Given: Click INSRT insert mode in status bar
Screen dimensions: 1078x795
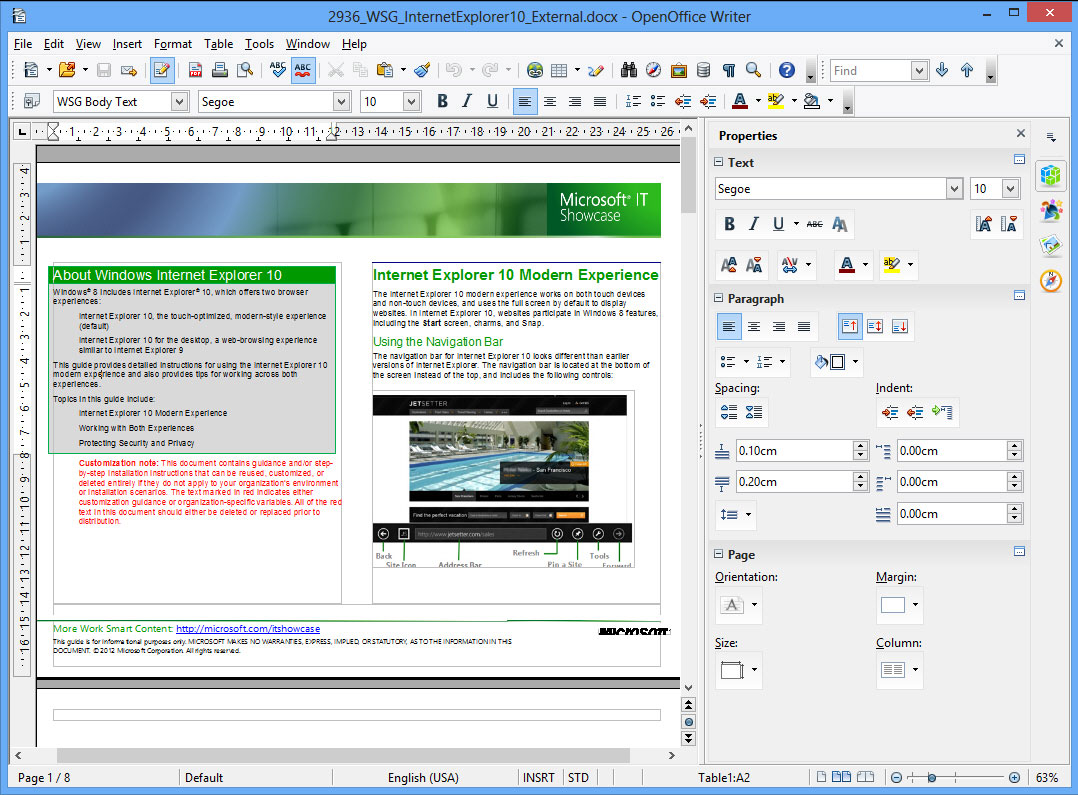Looking at the screenshot, I should pos(538,778).
